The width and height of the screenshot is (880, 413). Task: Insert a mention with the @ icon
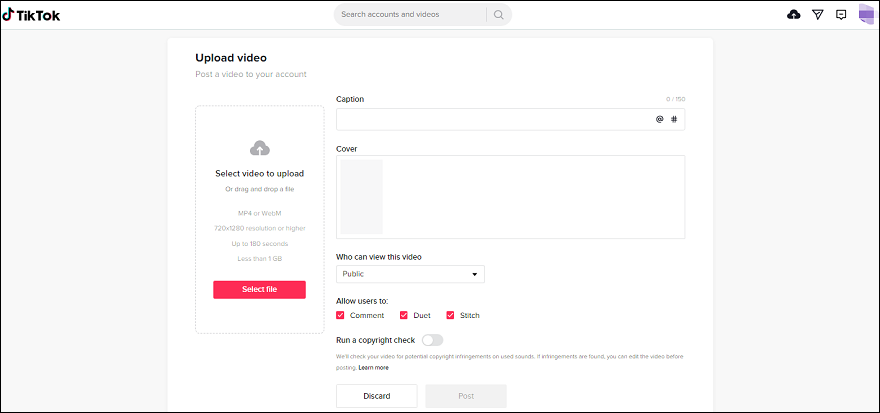pyautogui.click(x=659, y=119)
